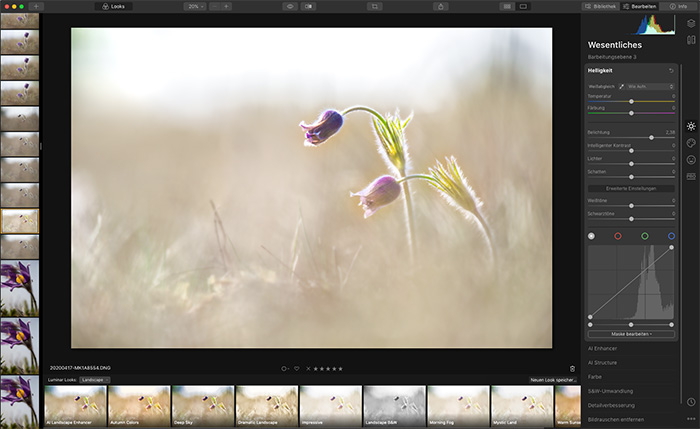Image resolution: width=700 pixels, height=429 pixels.
Task: Select the Portrait face icon
Action: tap(691, 159)
